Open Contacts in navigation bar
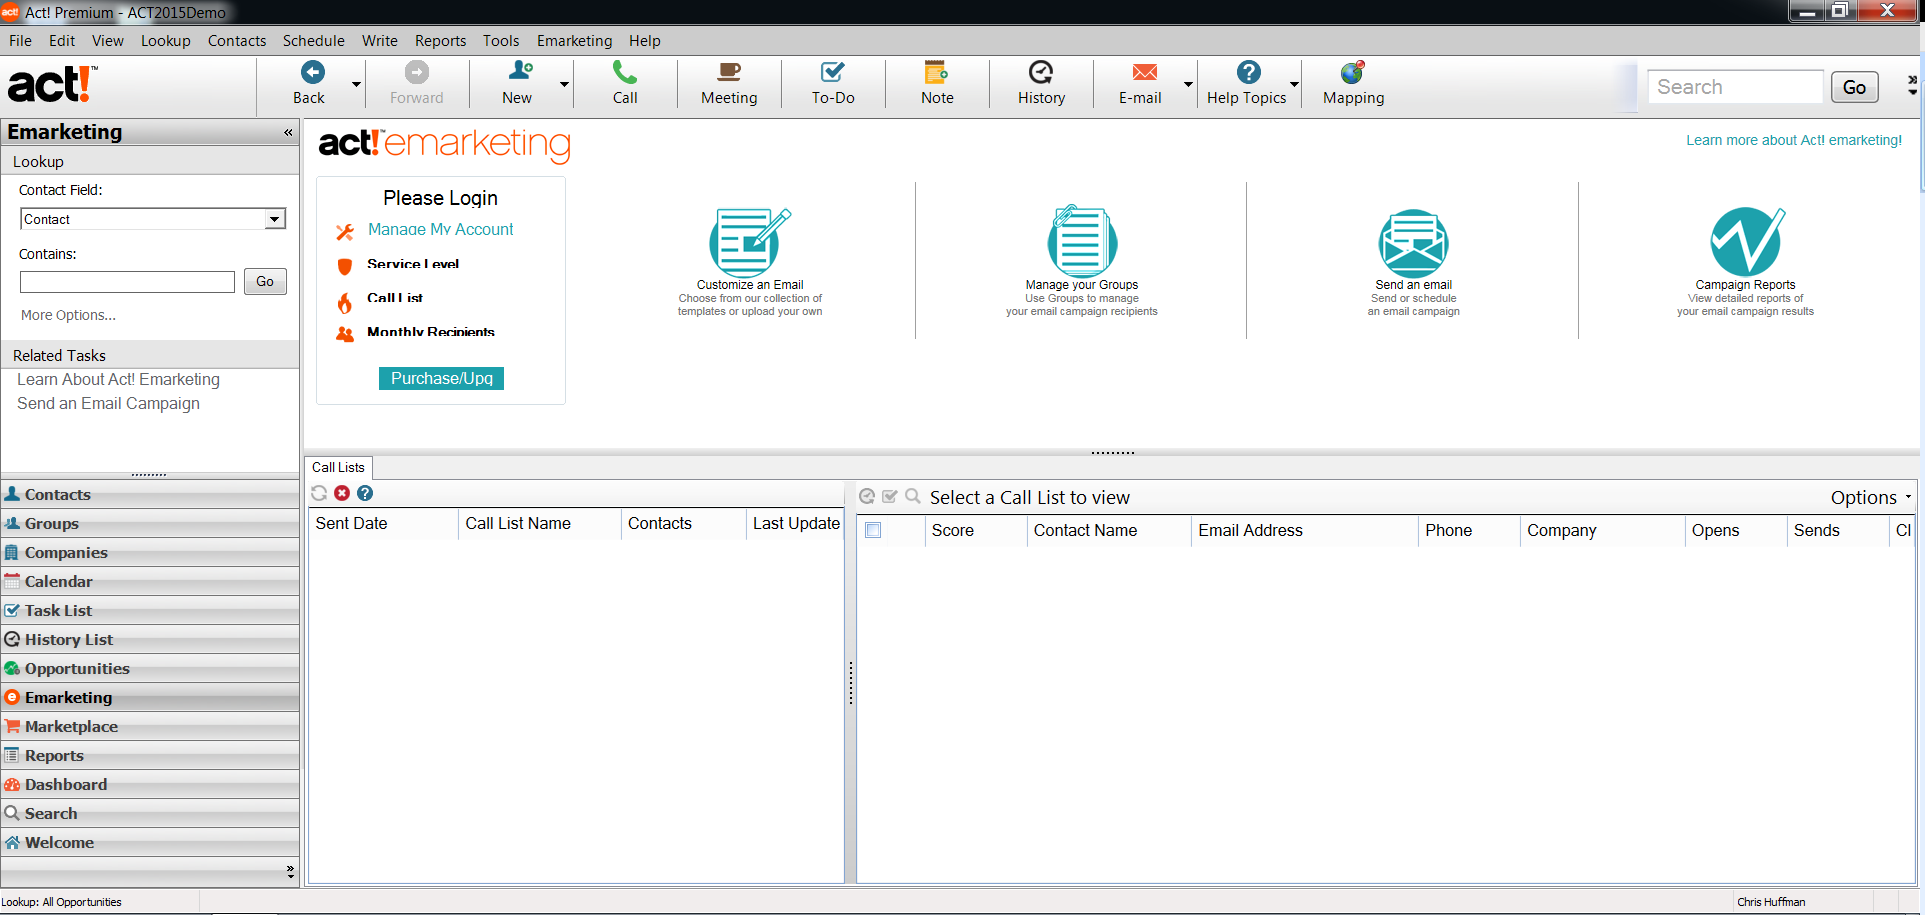The width and height of the screenshot is (1925, 915). pos(150,494)
